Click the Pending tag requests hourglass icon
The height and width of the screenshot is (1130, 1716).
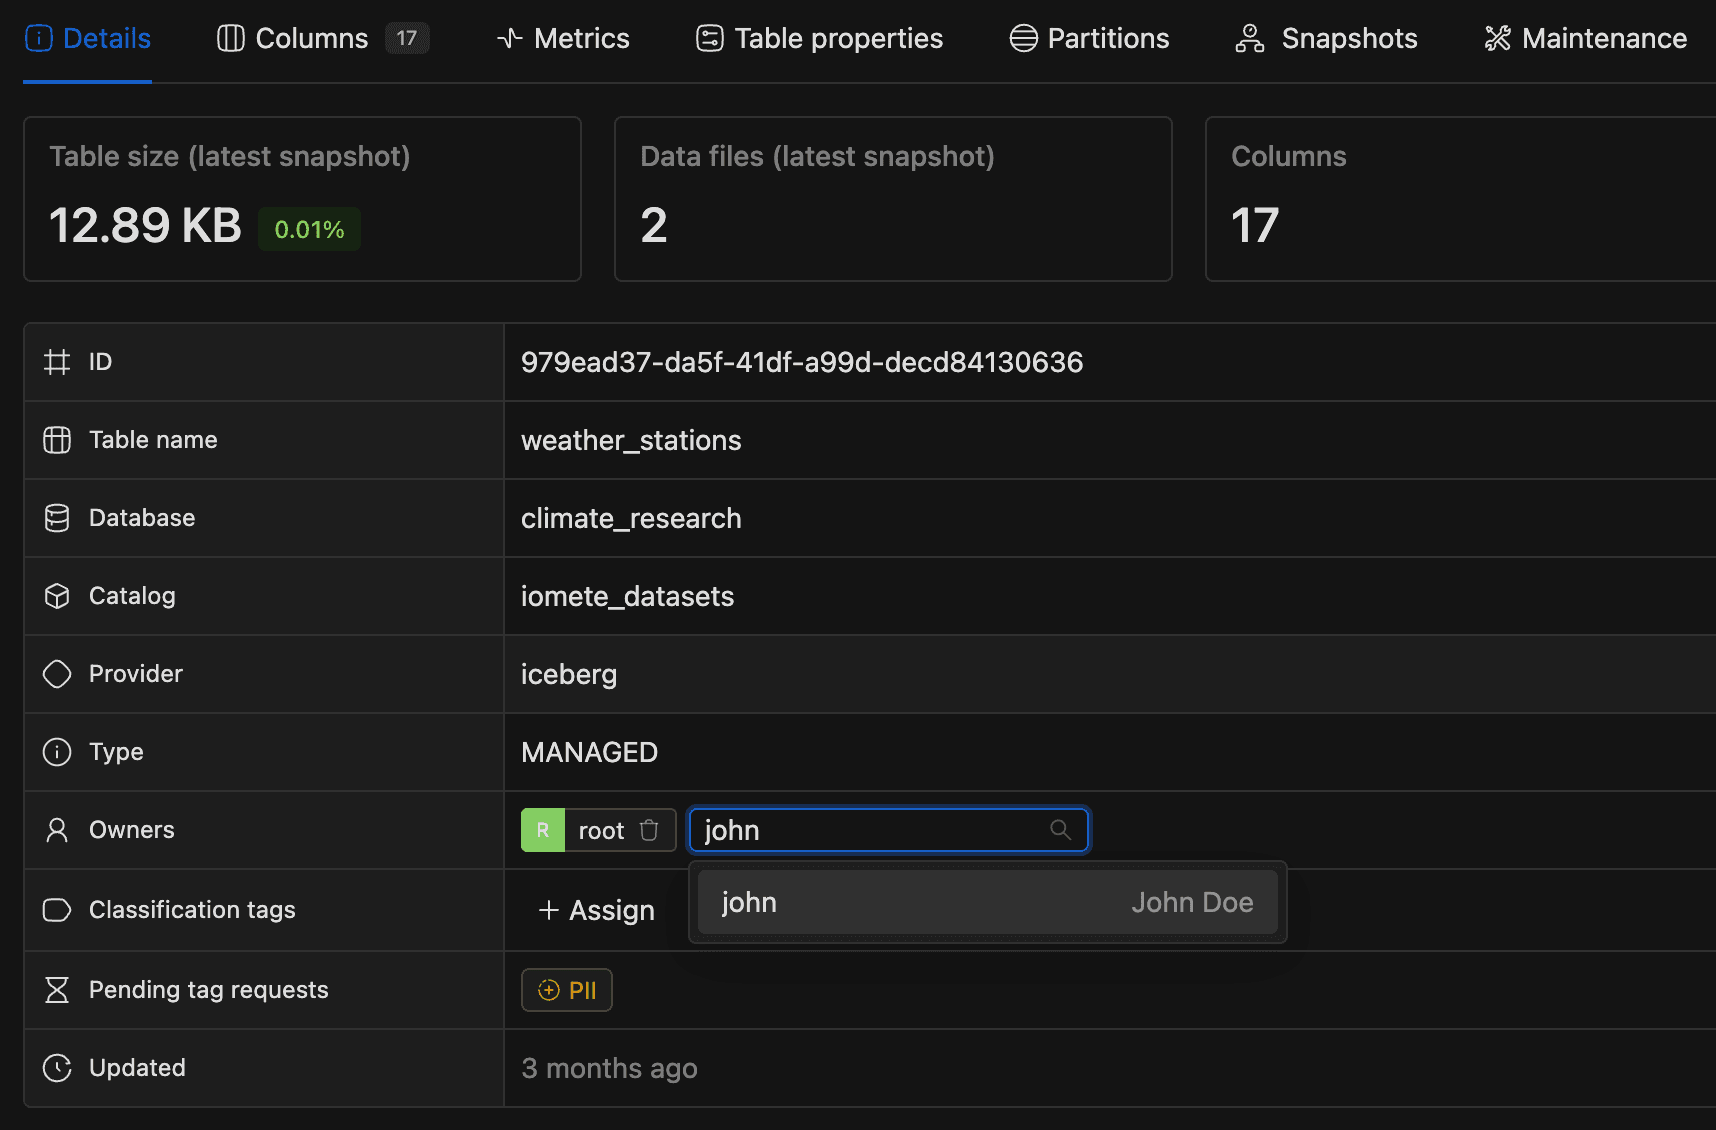point(57,990)
